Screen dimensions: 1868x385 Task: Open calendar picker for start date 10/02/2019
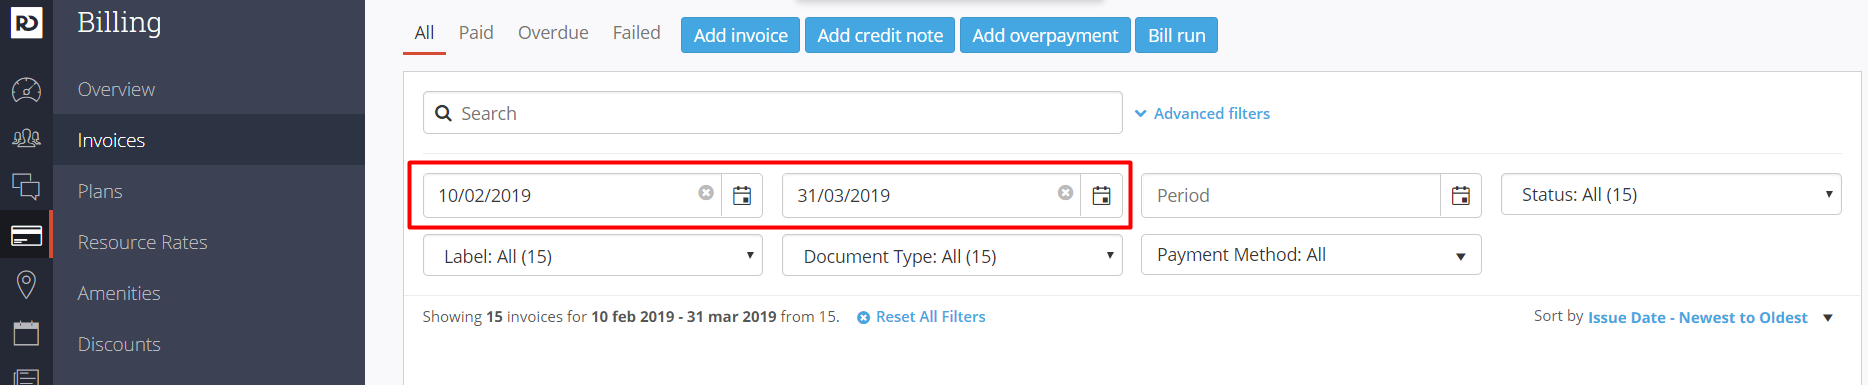(x=742, y=196)
